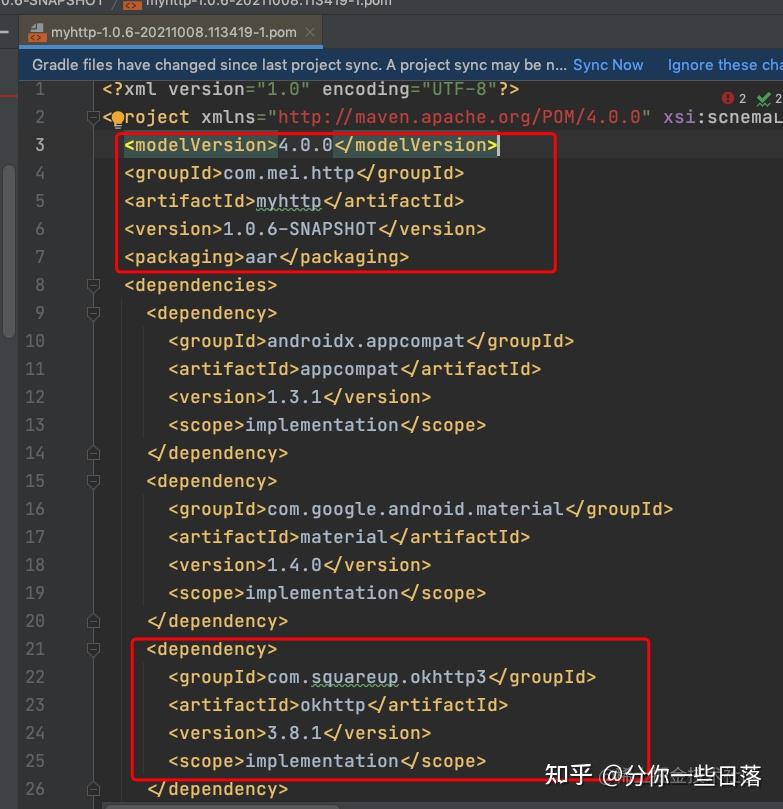783x809 pixels.
Task: Click the Ignore these changes link
Action: tap(725, 65)
